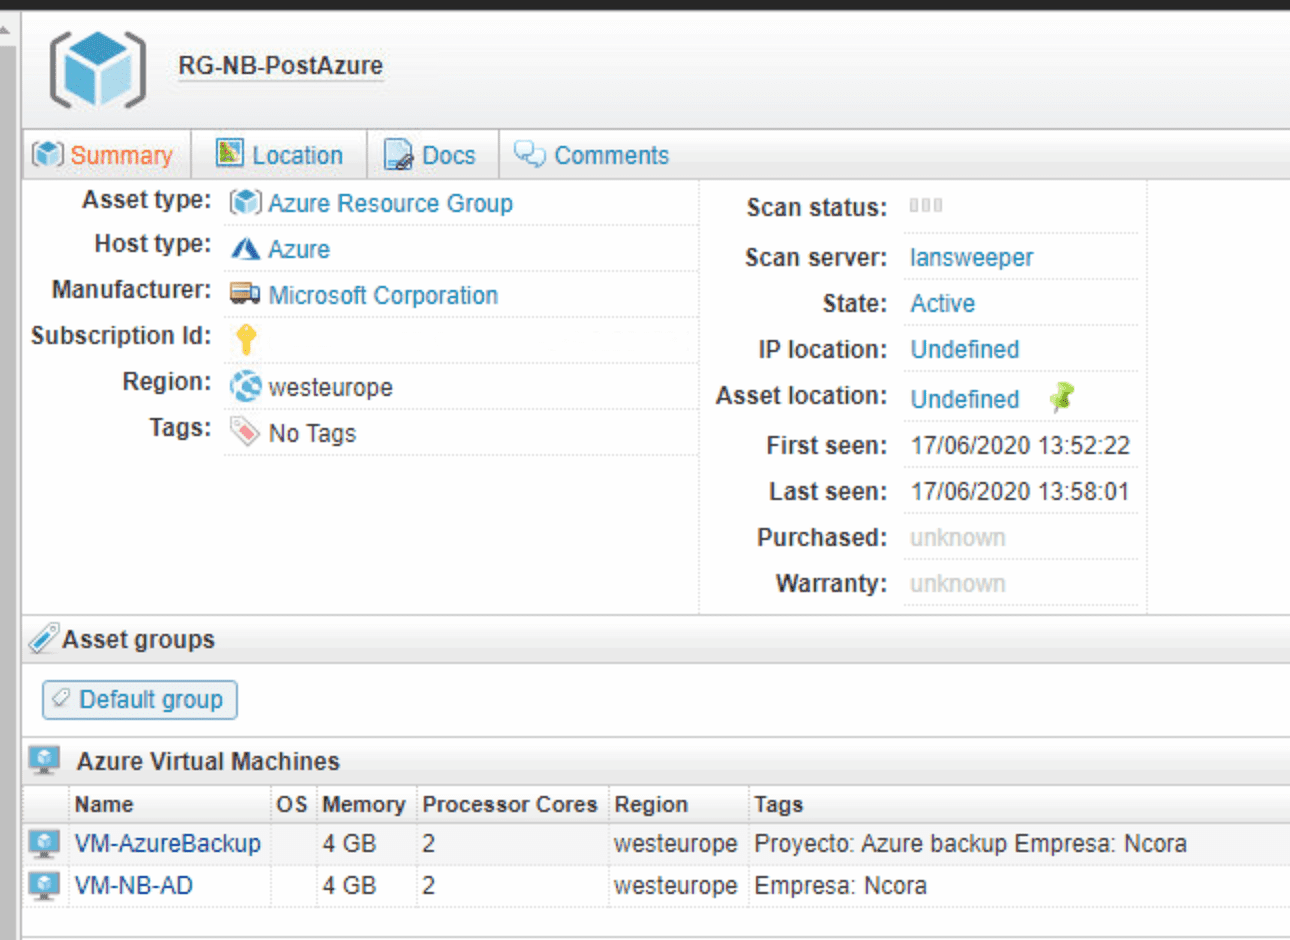The image size is (1290, 940).
Task: Click the Purchased unknown value
Action: (x=957, y=537)
